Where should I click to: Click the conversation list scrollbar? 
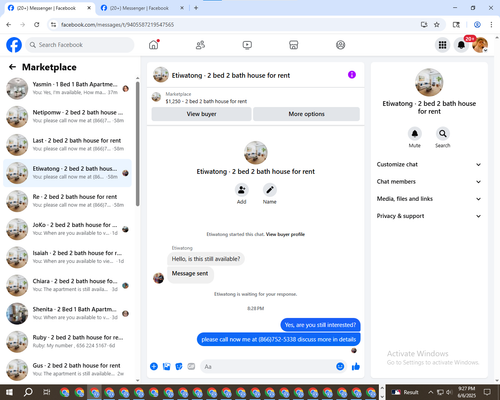pos(137,143)
